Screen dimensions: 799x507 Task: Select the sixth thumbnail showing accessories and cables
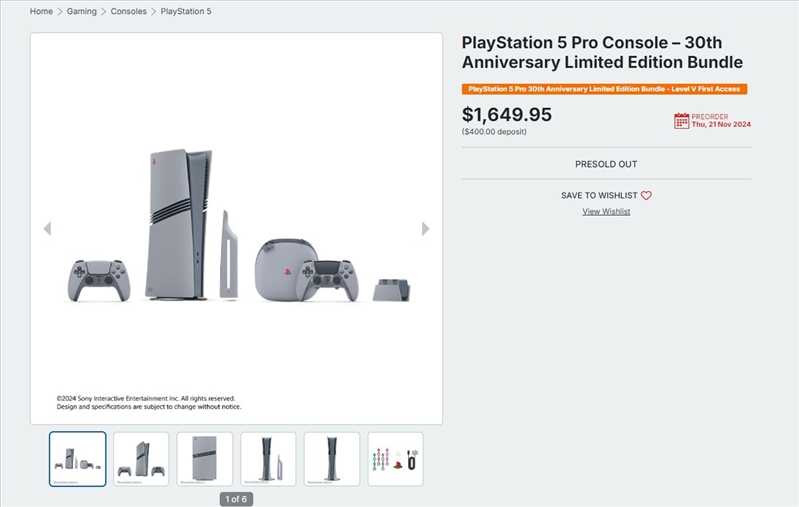click(x=395, y=459)
